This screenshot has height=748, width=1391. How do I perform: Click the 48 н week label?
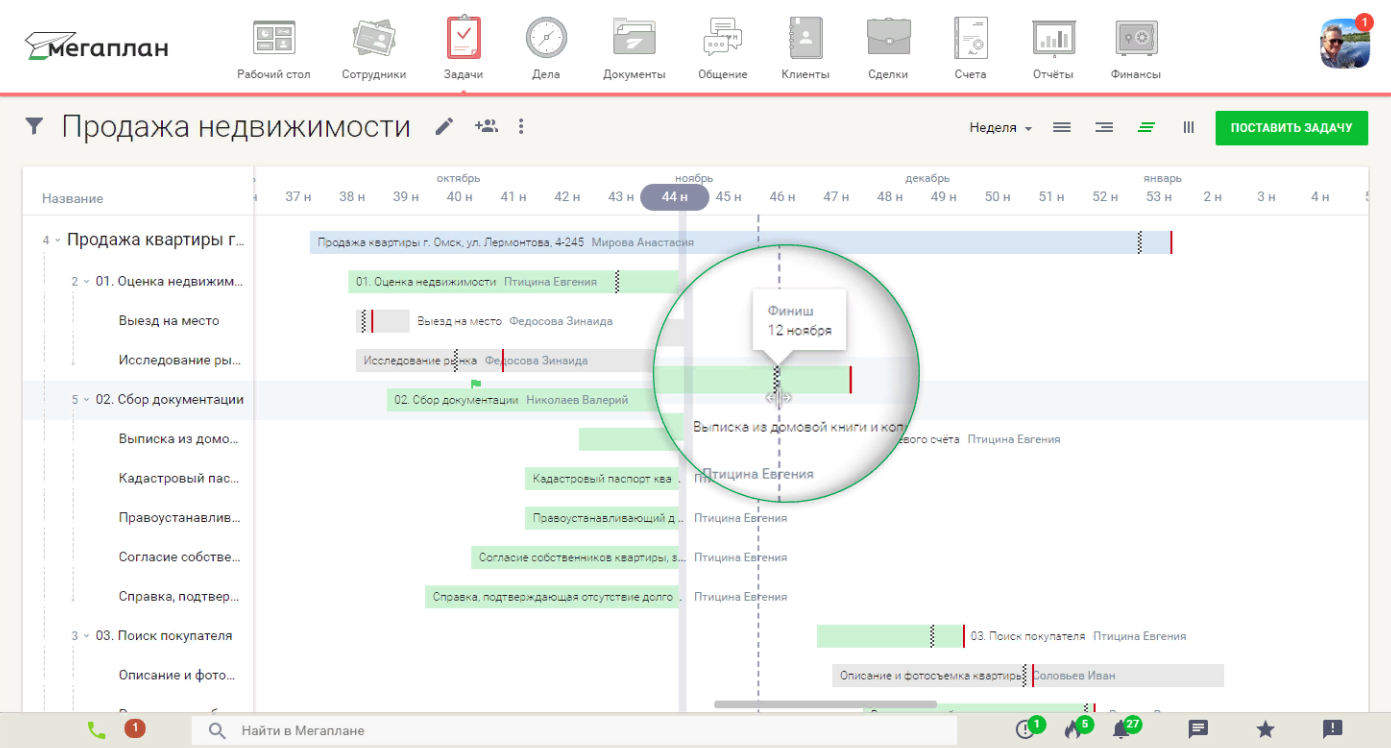pos(890,197)
